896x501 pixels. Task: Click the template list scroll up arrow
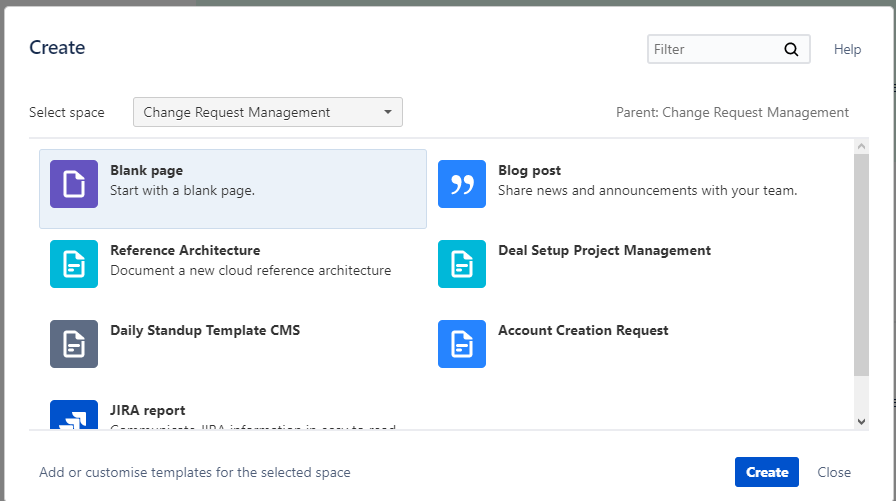click(x=862, y=146)
